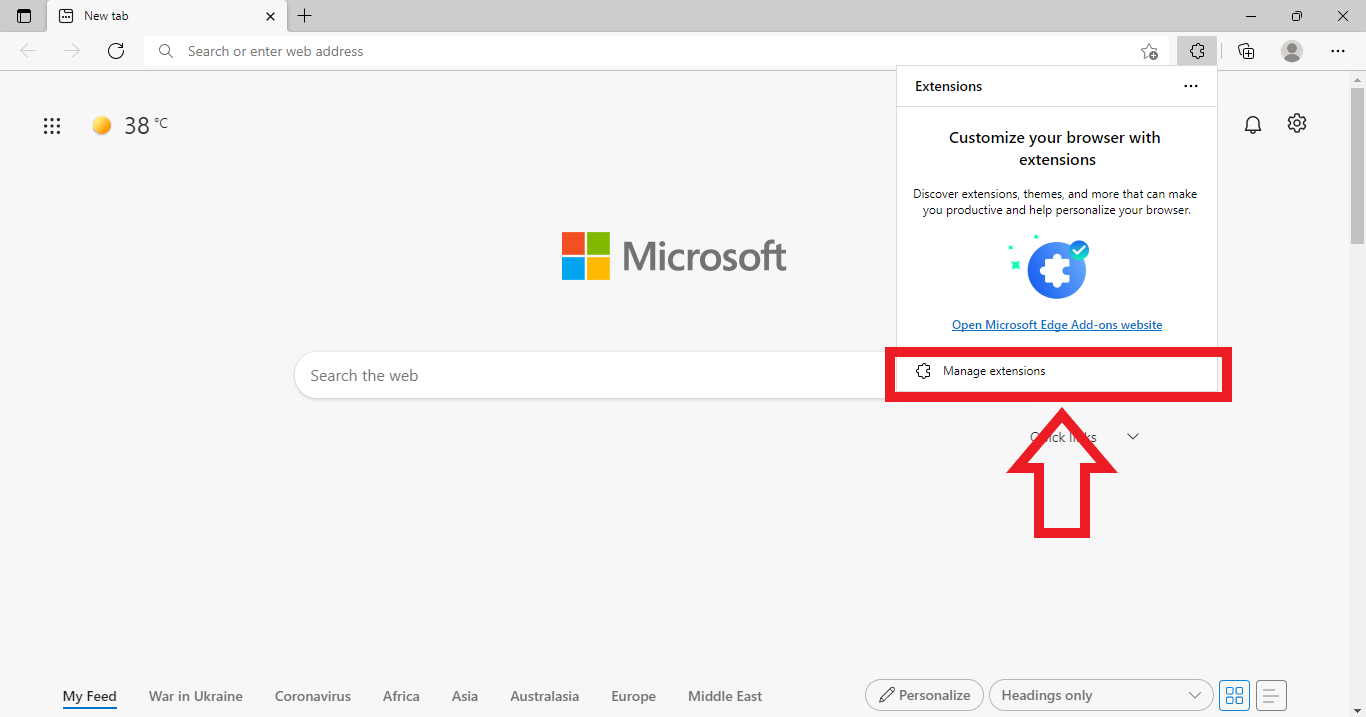Screen dimensions: 1366x717
Task: Open the tab actions menu icon
Action: [23, 16]
